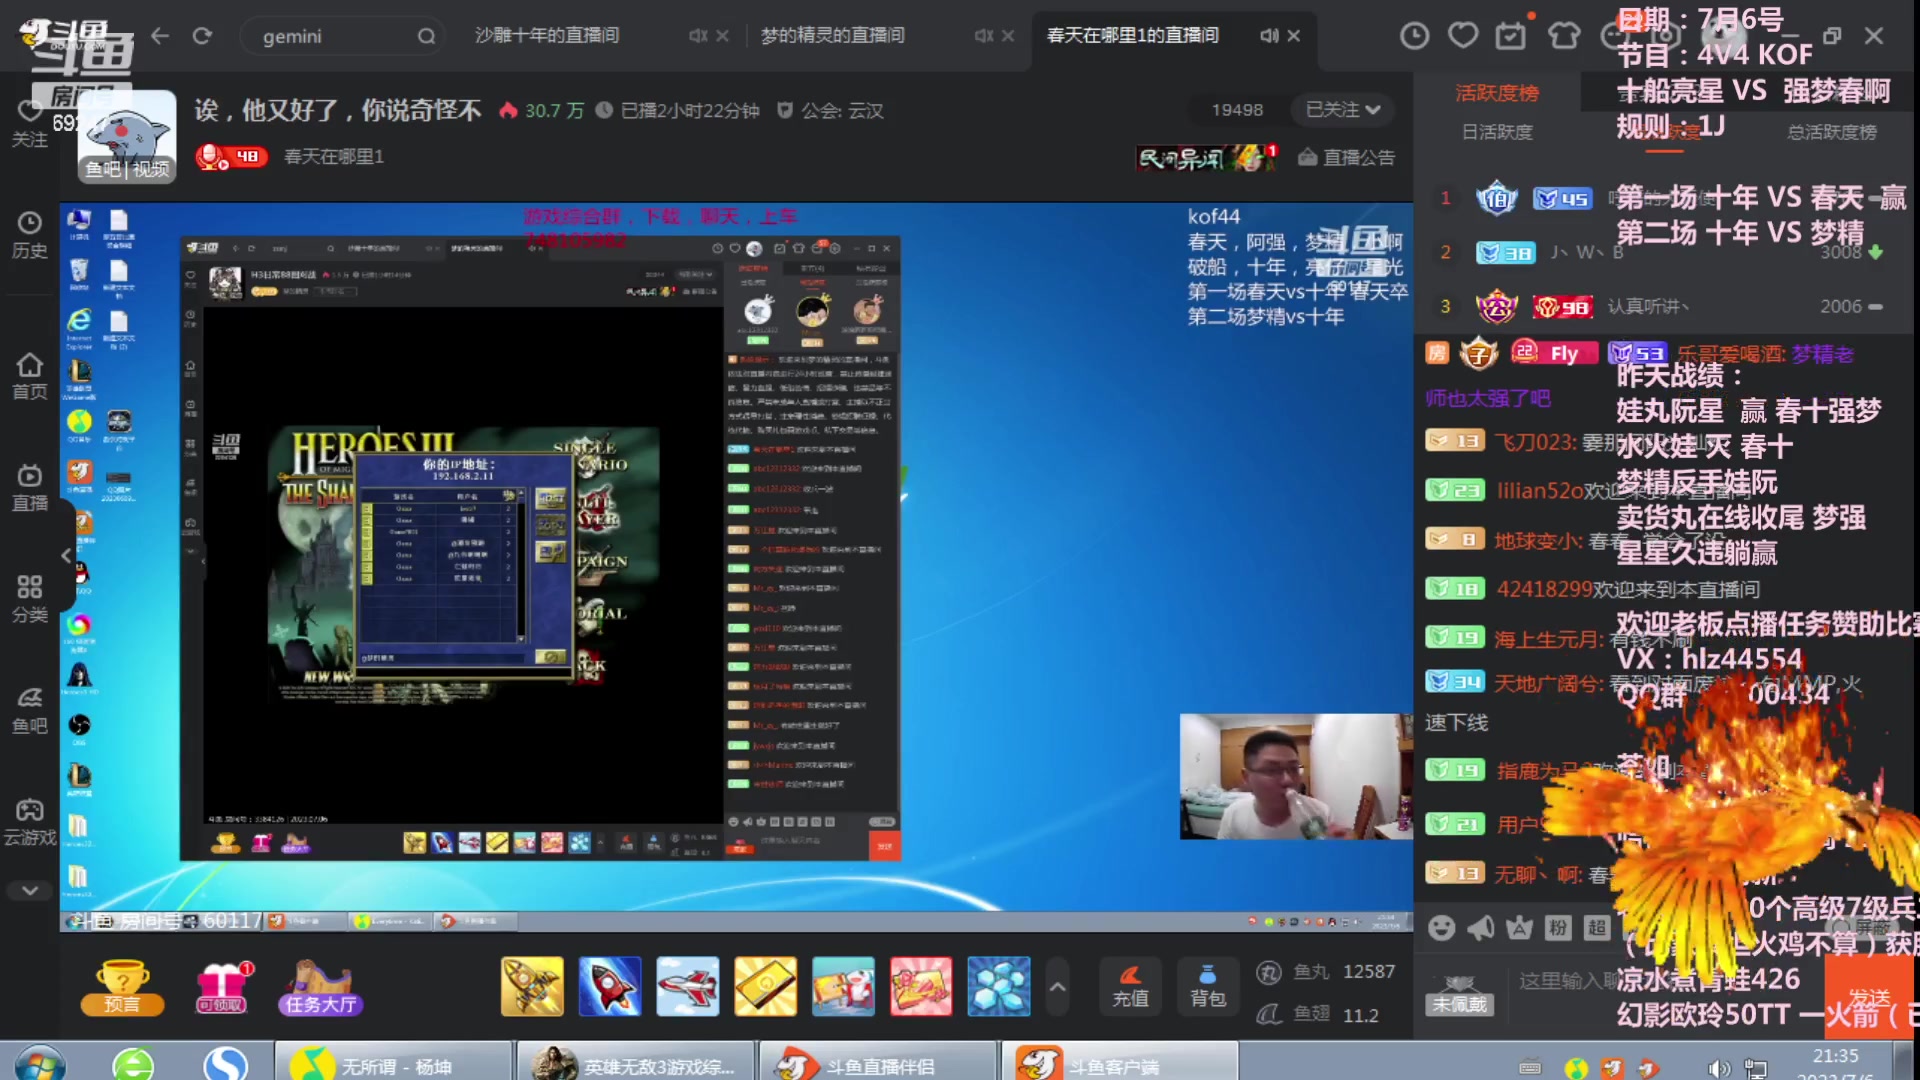Switch to taskbar item 无所谓 - 杨坤
This screenshot has height=1080, width=1920.
tap(395, 1063)
